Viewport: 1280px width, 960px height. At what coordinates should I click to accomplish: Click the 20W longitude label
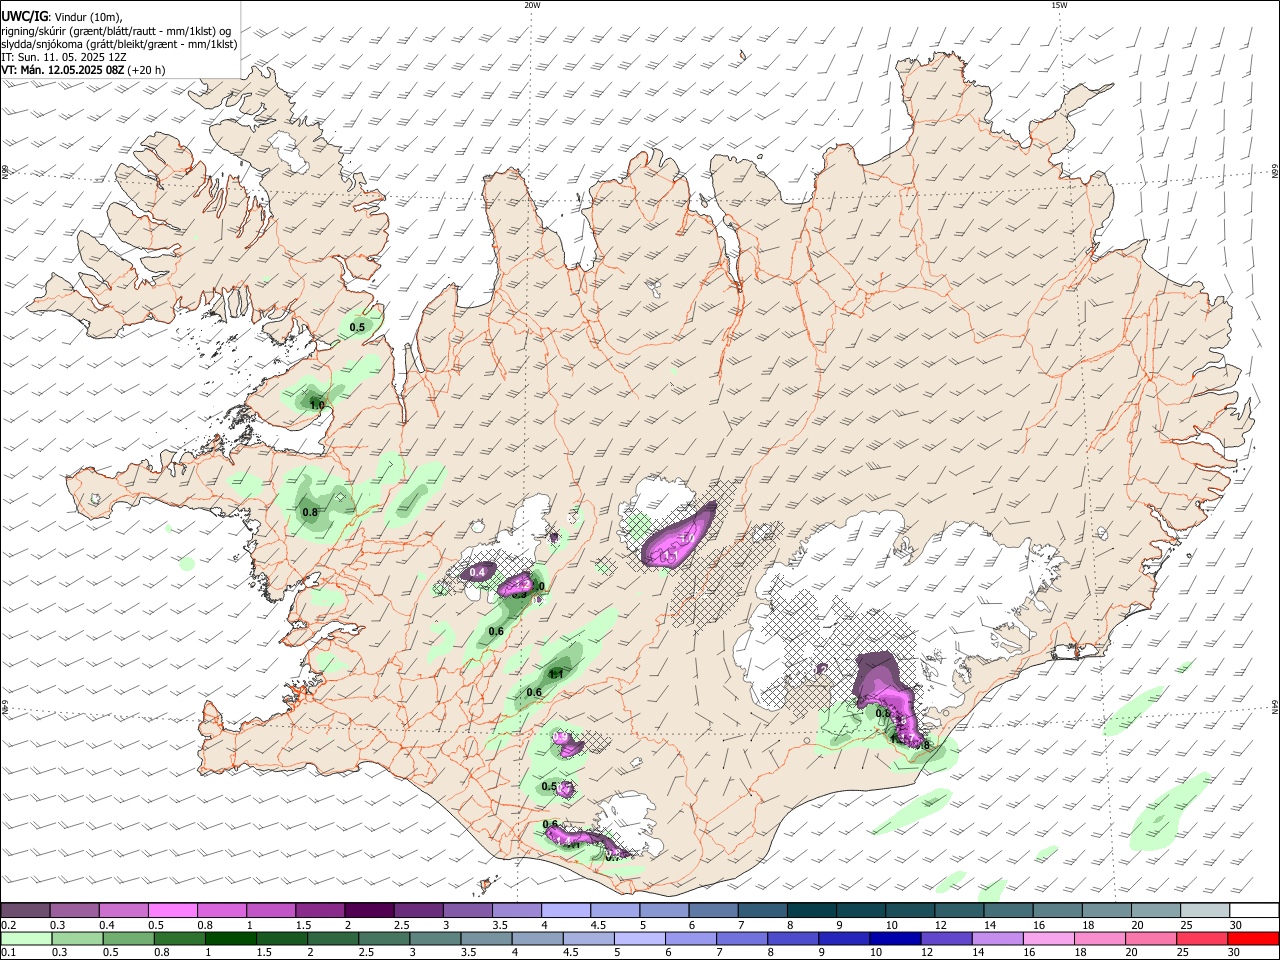pos(532,5)
